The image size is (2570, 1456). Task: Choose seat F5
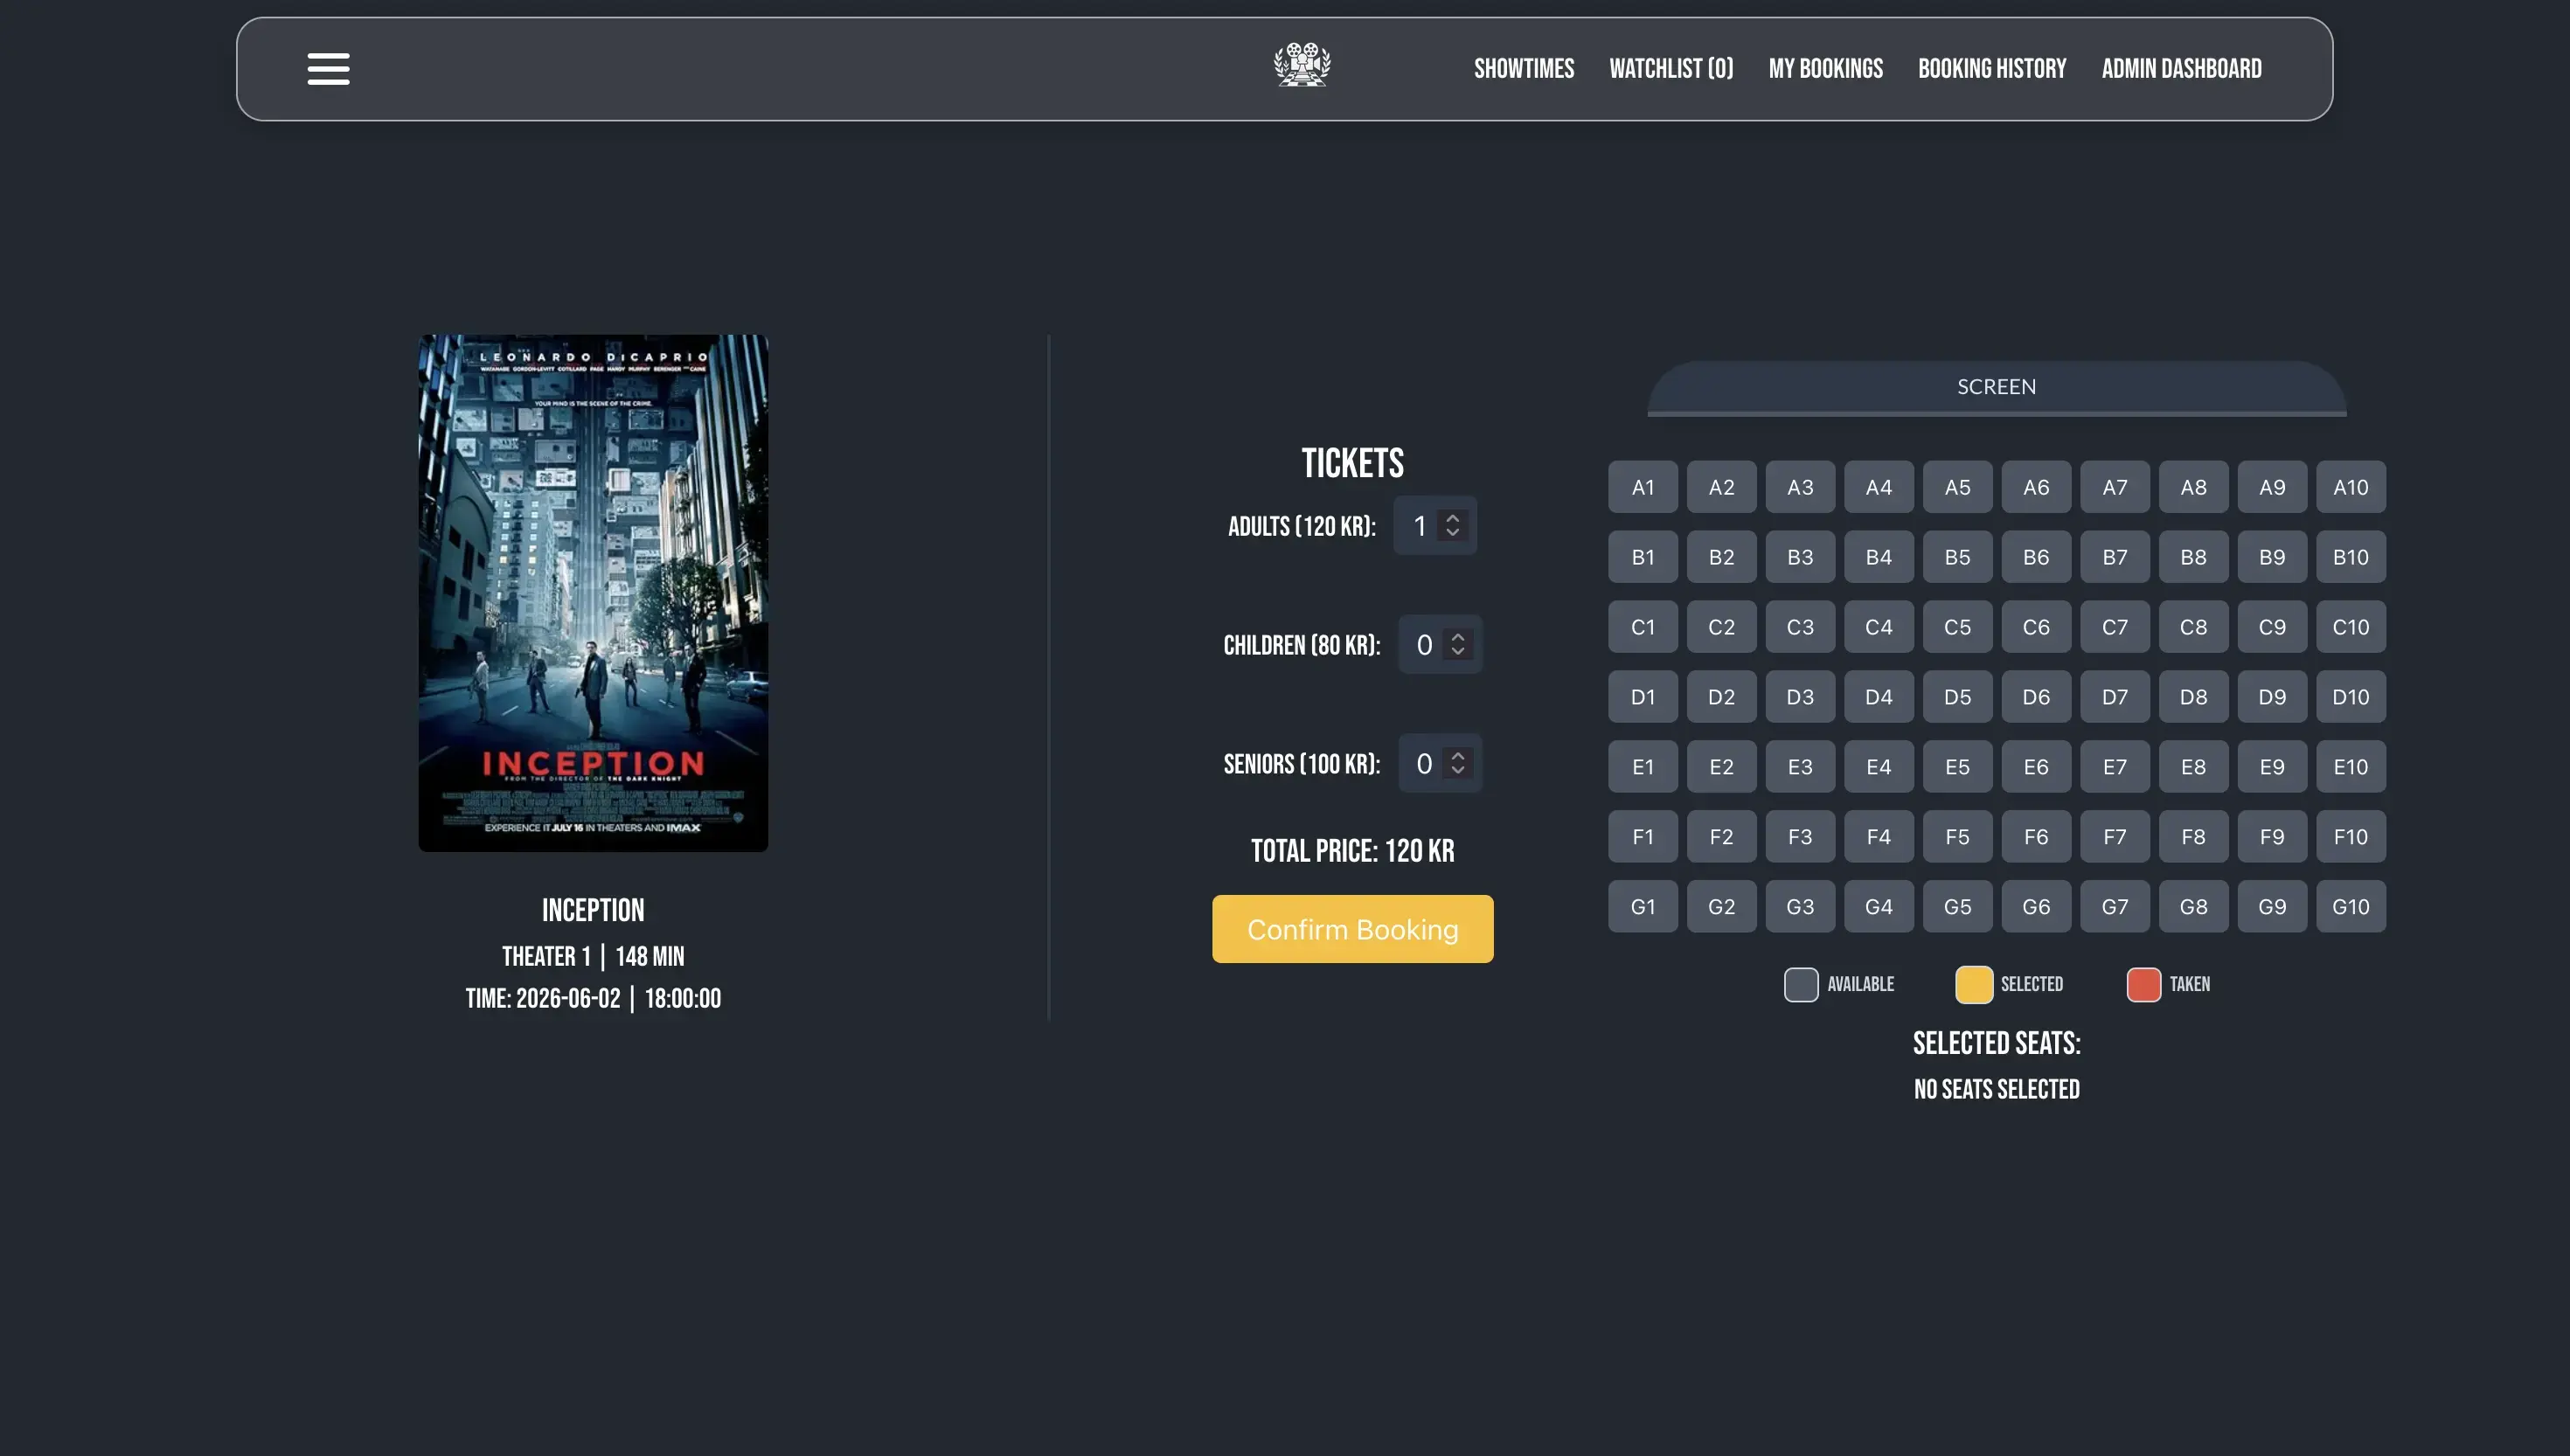(x=1957, y=837)
